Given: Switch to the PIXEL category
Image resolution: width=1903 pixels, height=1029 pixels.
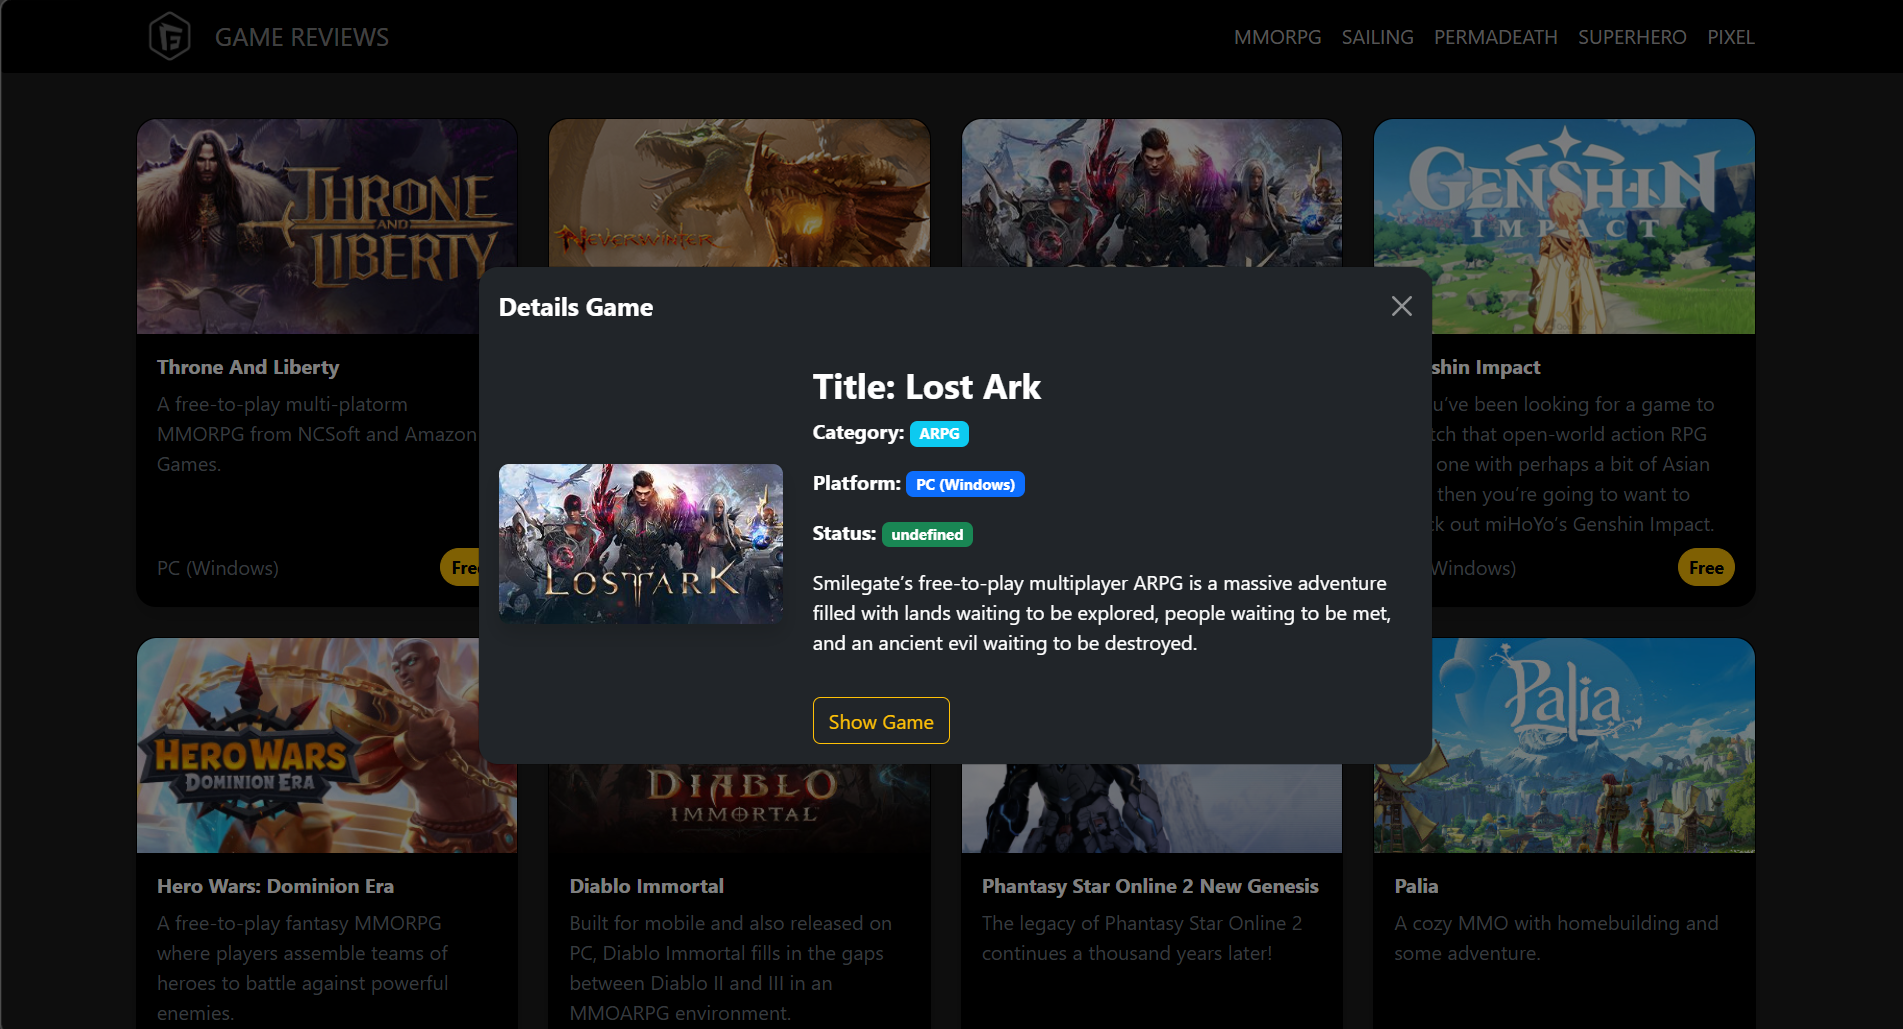Looking at the screenshot, I should point(1730,37).
